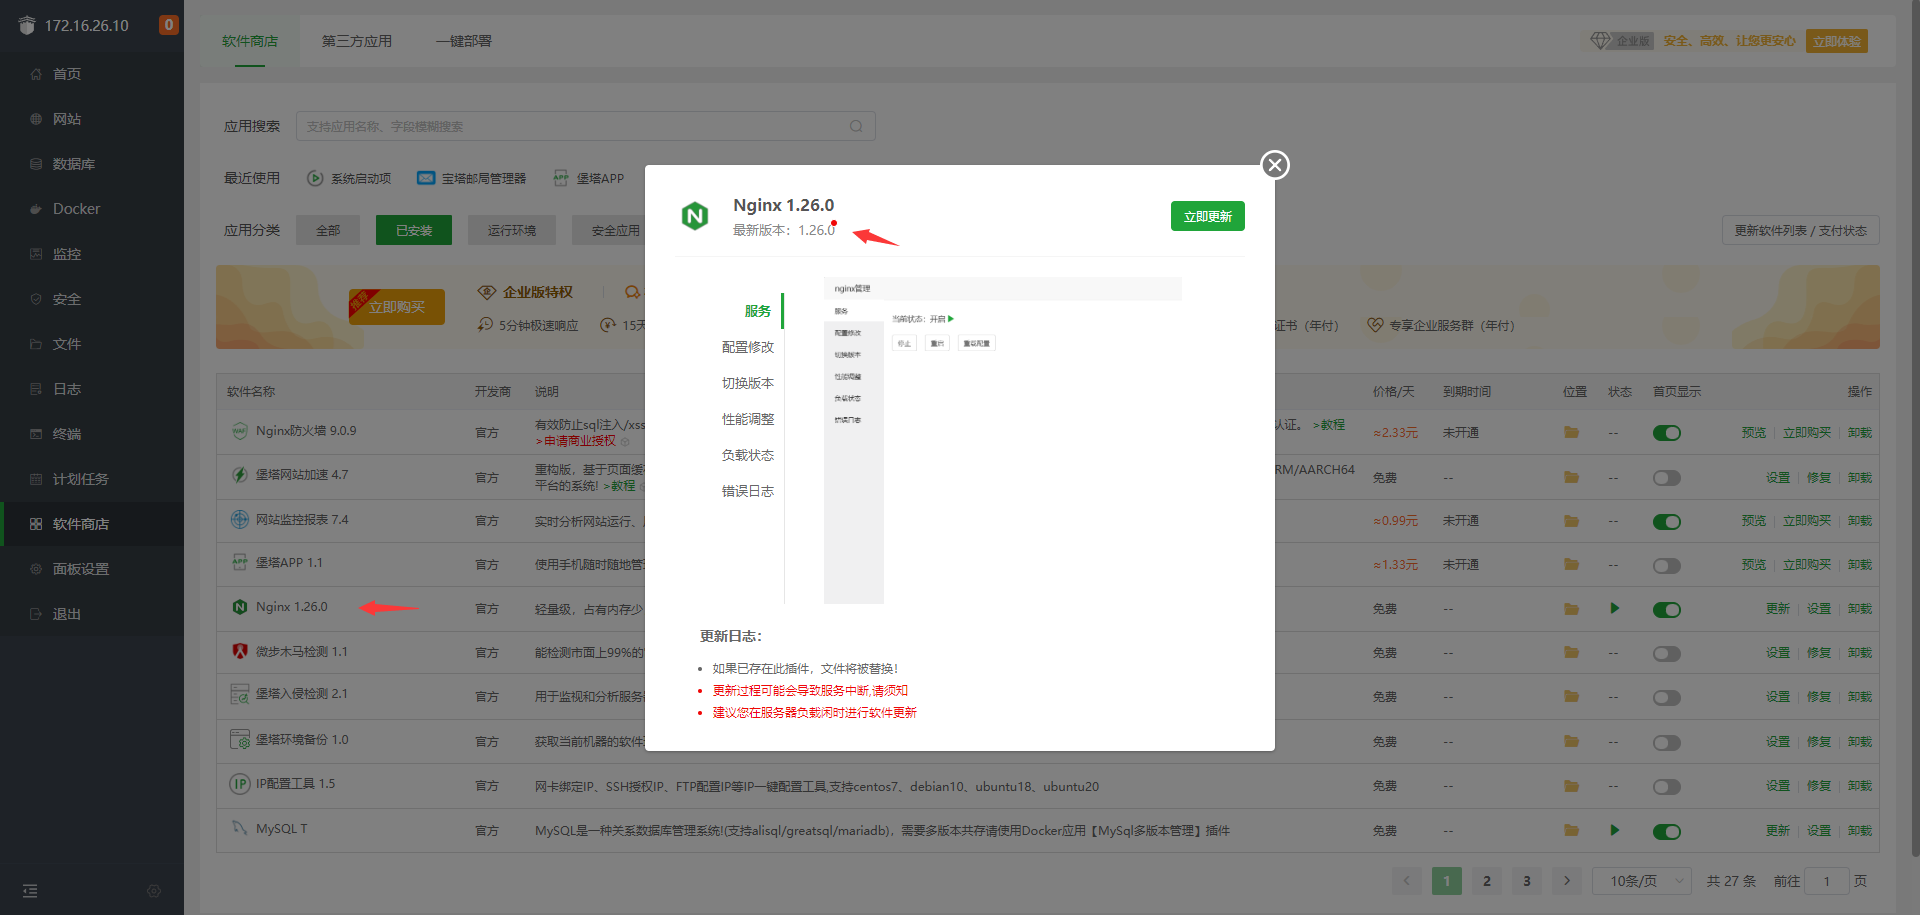1920x915 pixels.
Task: Open the 10条/页 page size dropdown
Action: point(1642,881)
